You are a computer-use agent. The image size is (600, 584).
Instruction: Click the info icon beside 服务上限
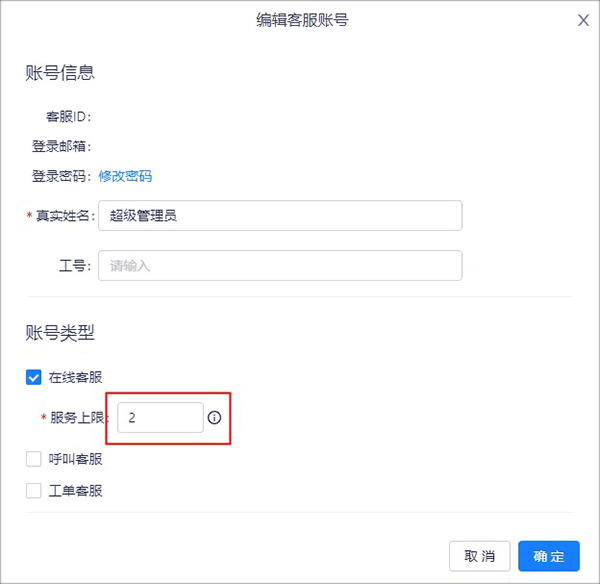(214, 418)
